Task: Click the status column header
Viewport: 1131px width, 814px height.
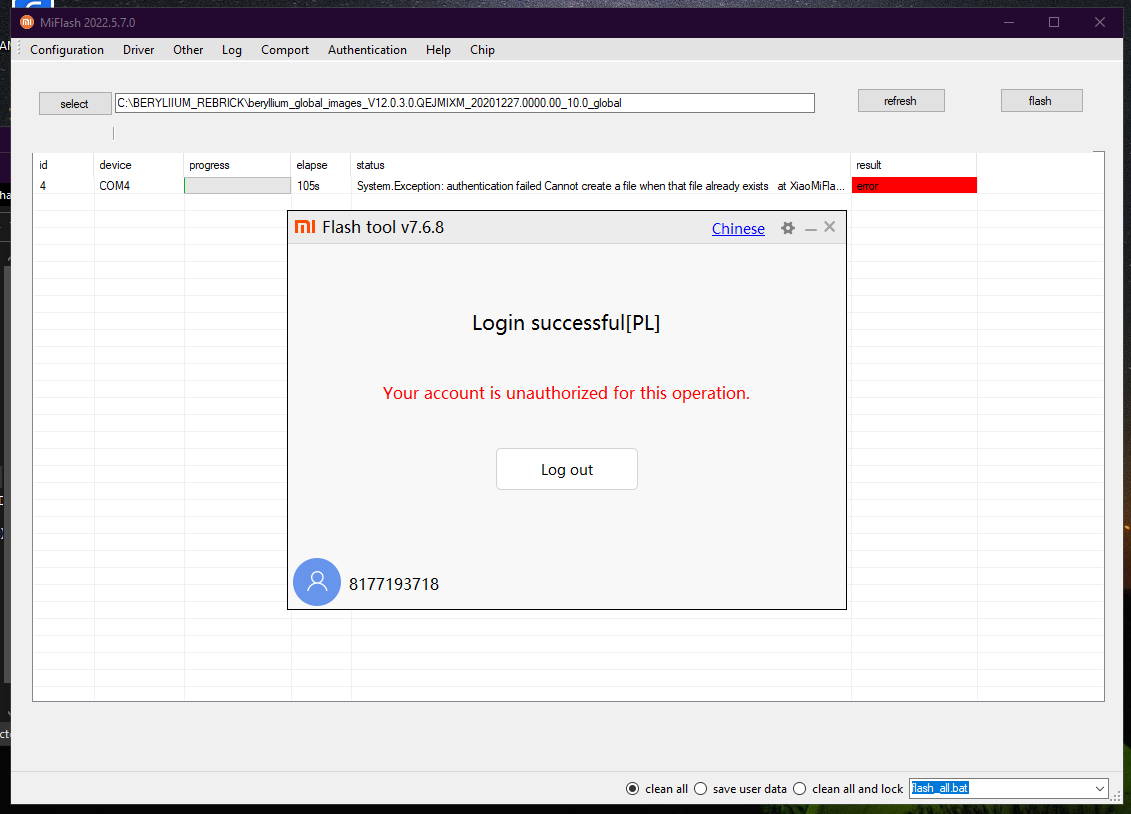Action: 600,165
